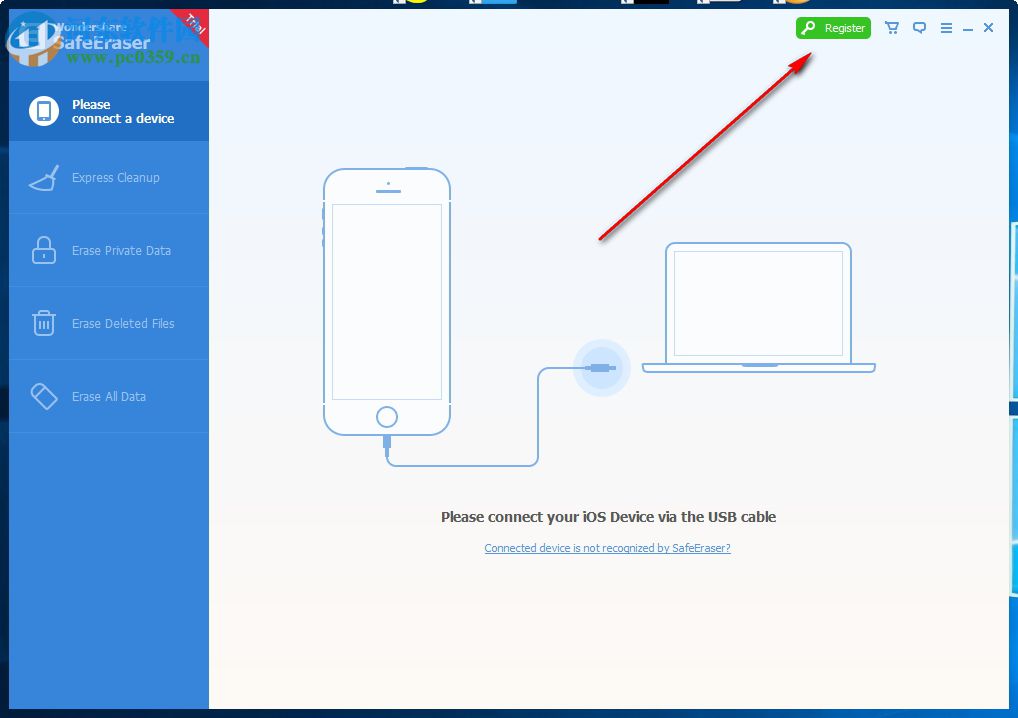Open Erase Private Data using the lock icon

(x=42, y=250)
